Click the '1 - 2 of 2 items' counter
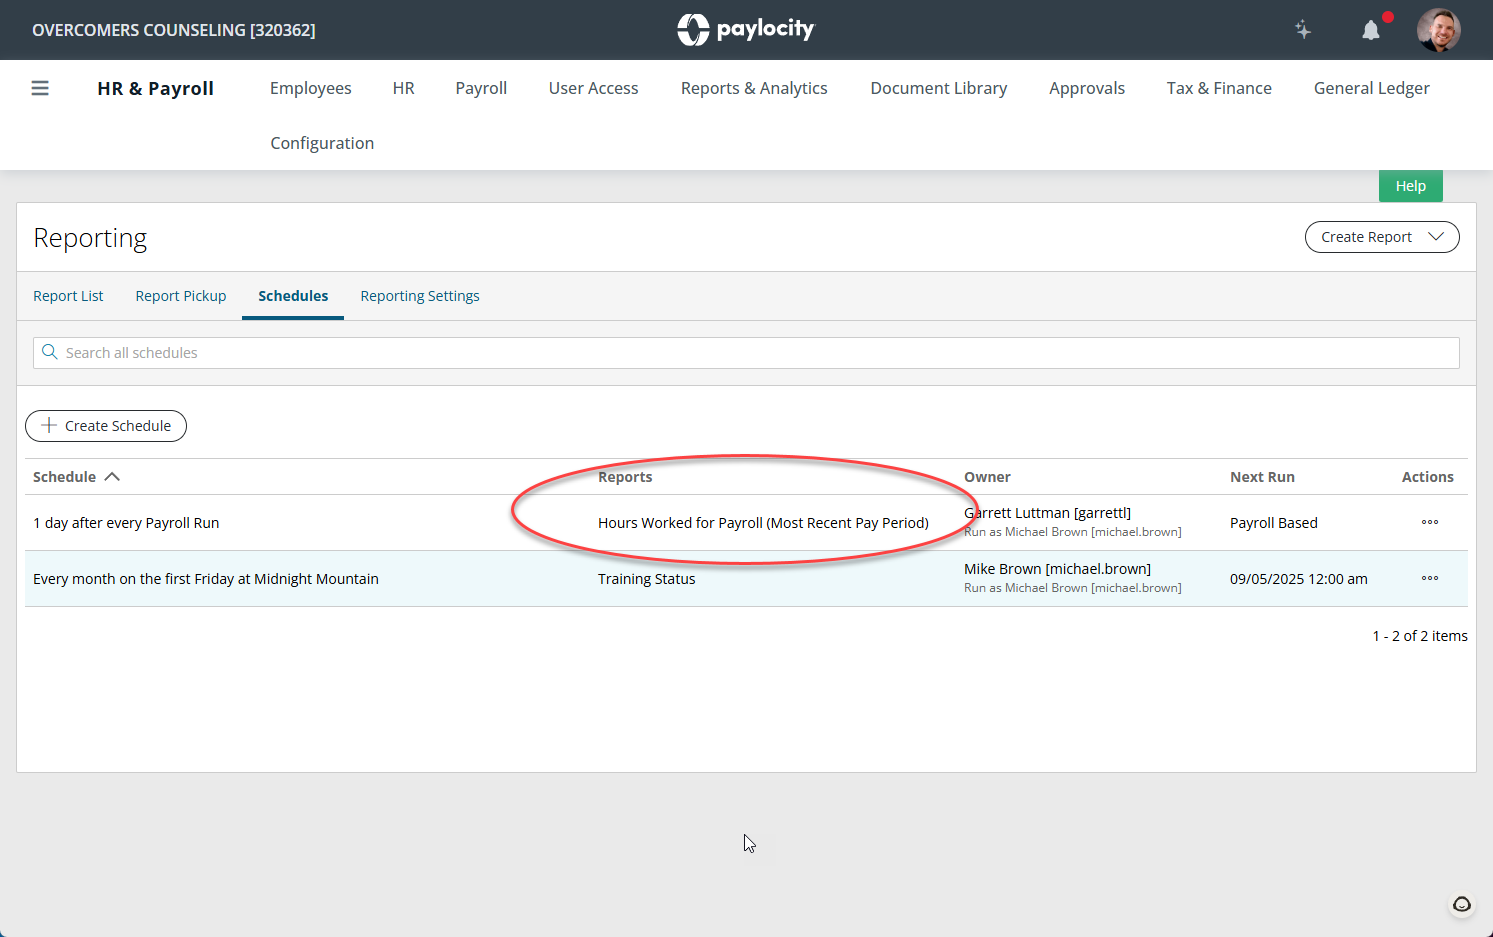 [1420, 636]
